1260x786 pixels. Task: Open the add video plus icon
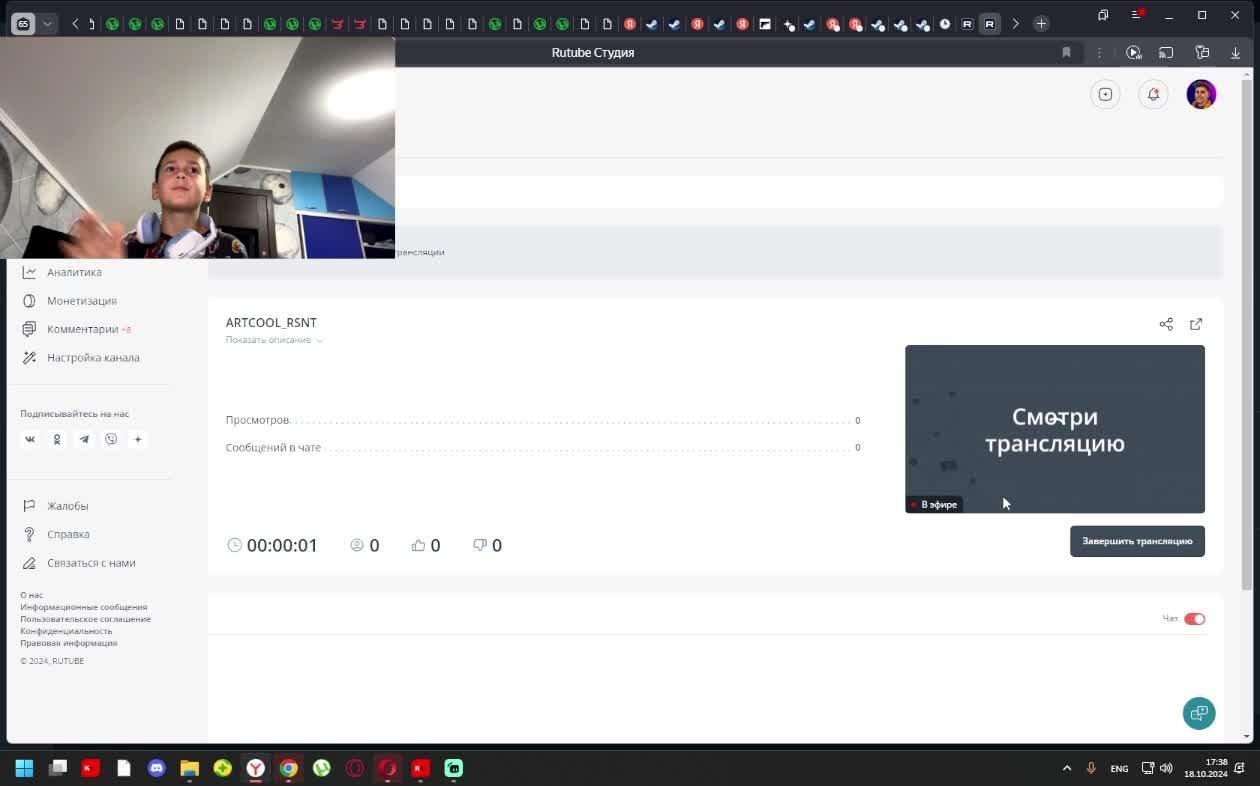1105,94
